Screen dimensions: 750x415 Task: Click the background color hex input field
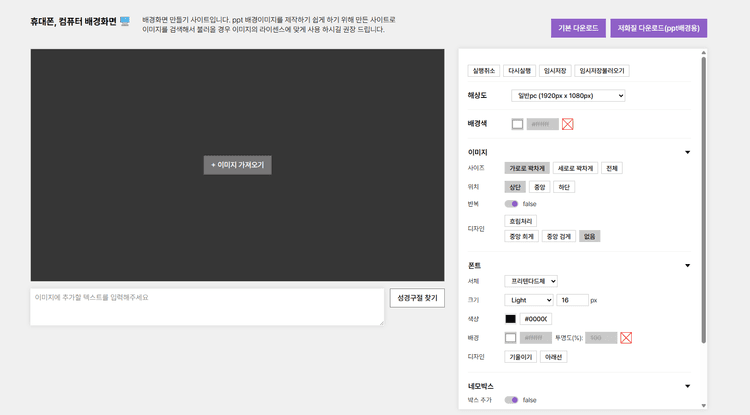click(x=542, y=124)
